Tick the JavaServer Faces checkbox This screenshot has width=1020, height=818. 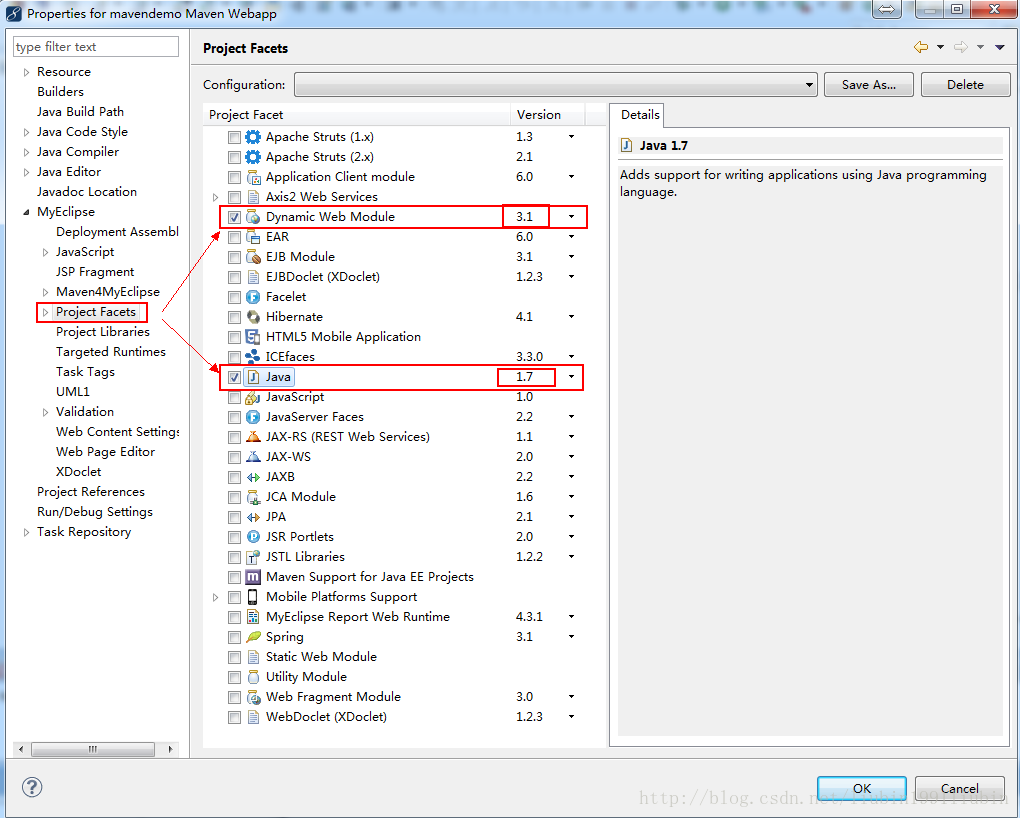click(x=234, y=417)
